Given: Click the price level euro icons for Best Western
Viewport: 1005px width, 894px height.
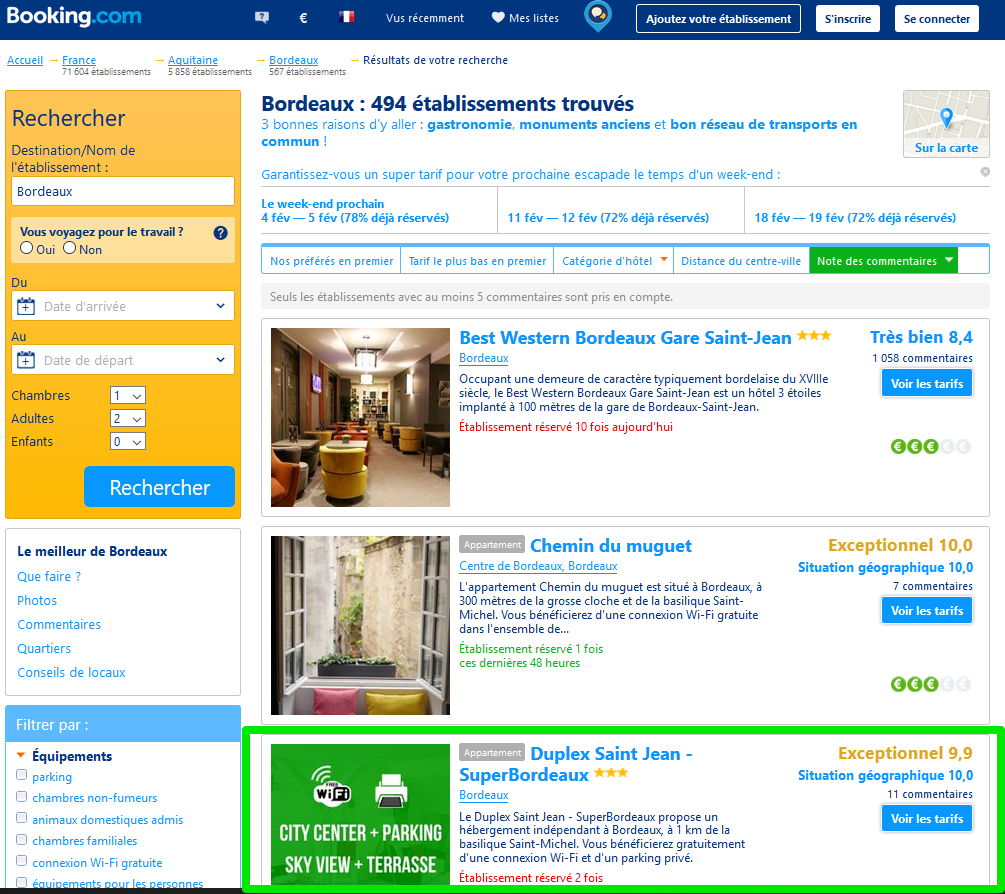Looking at the screenshot, I should [x=931, y=446].
